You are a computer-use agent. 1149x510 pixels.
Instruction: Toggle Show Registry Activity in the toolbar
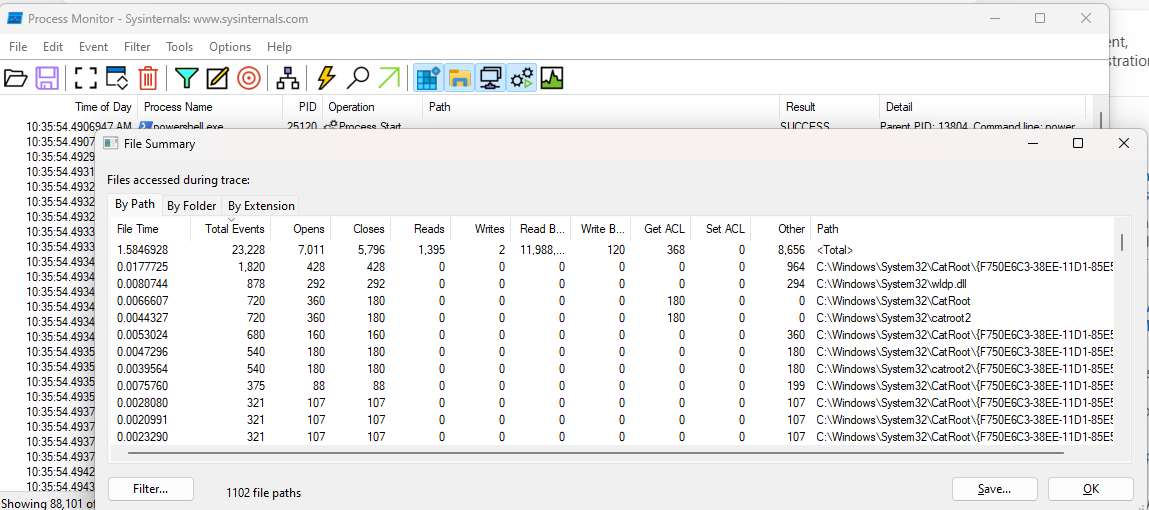click(x=428, y=78)
